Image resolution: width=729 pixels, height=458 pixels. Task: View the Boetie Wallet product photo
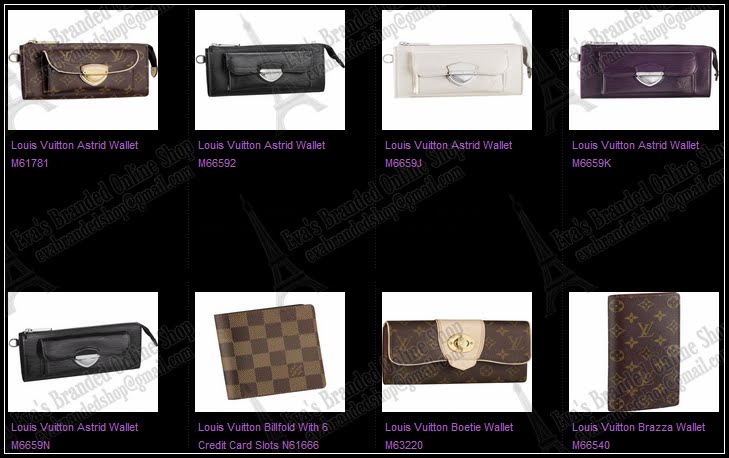click(457, 352)
